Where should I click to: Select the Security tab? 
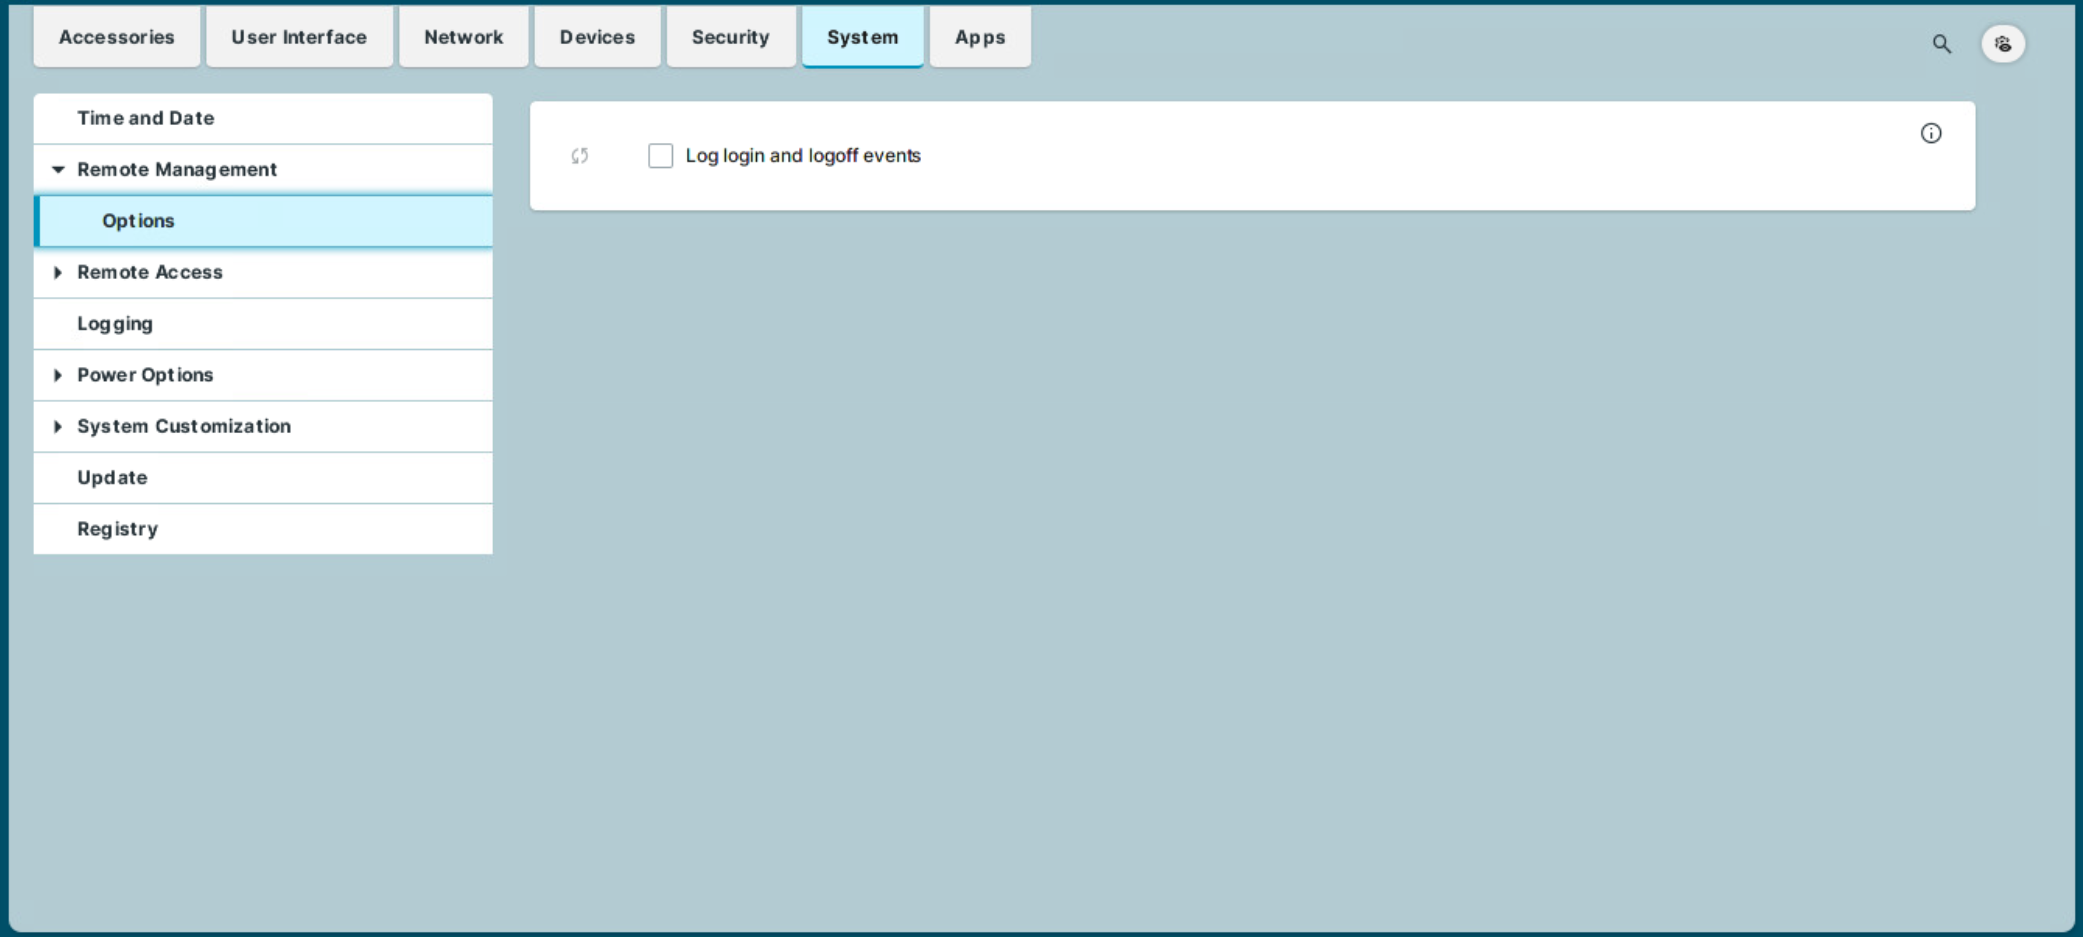click(730, 38)
